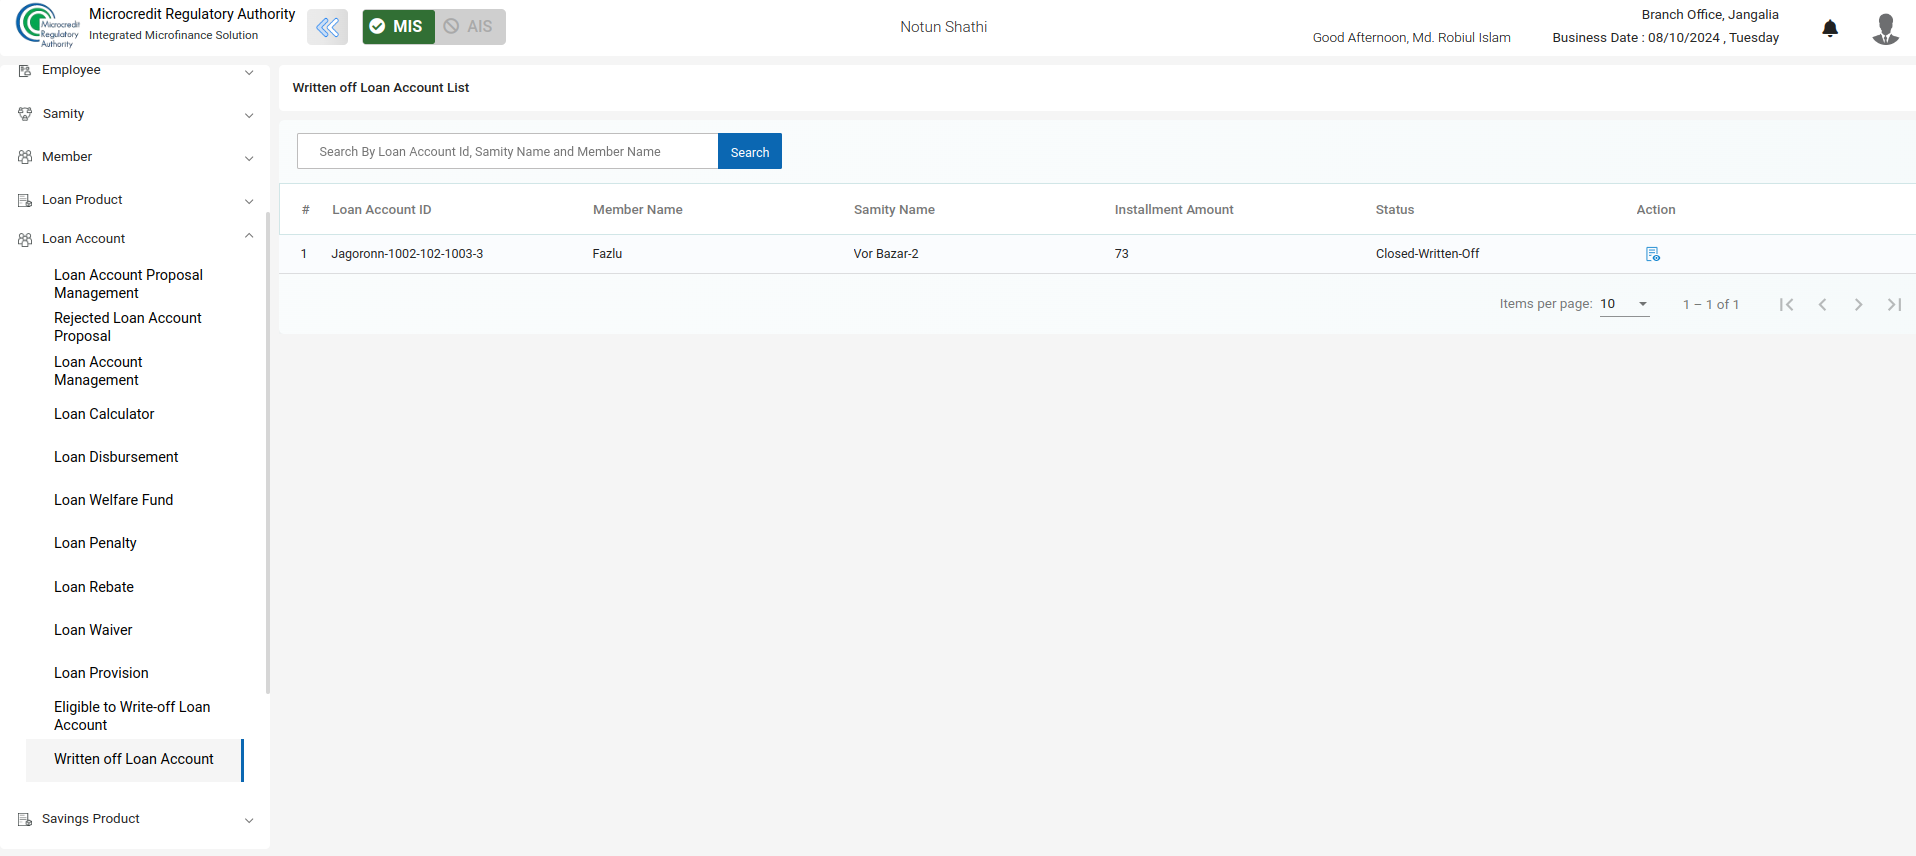Open Loan Calculator
Image resolution: width=1916 pixels, height=856 pixels.
[x=104, y=414]
